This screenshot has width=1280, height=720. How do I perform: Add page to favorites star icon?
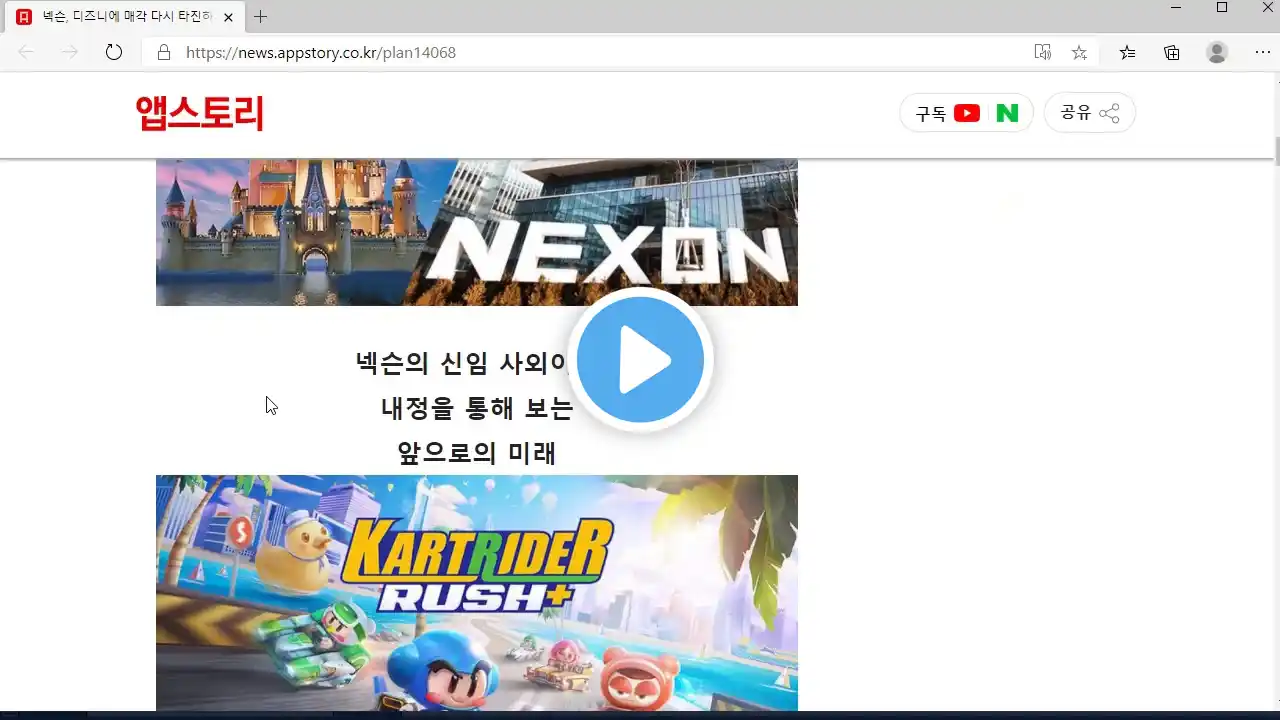[1079, 52]
